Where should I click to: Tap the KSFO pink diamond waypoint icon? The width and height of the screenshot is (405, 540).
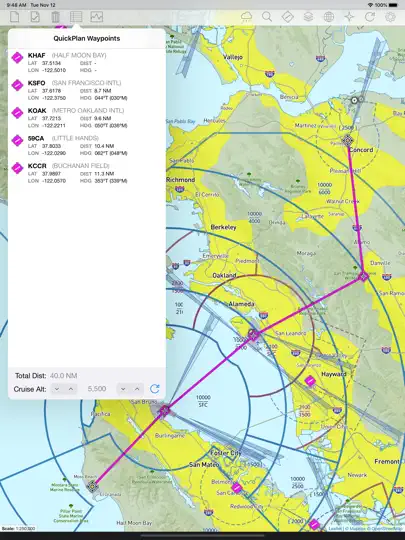click(x=17, y=85)
